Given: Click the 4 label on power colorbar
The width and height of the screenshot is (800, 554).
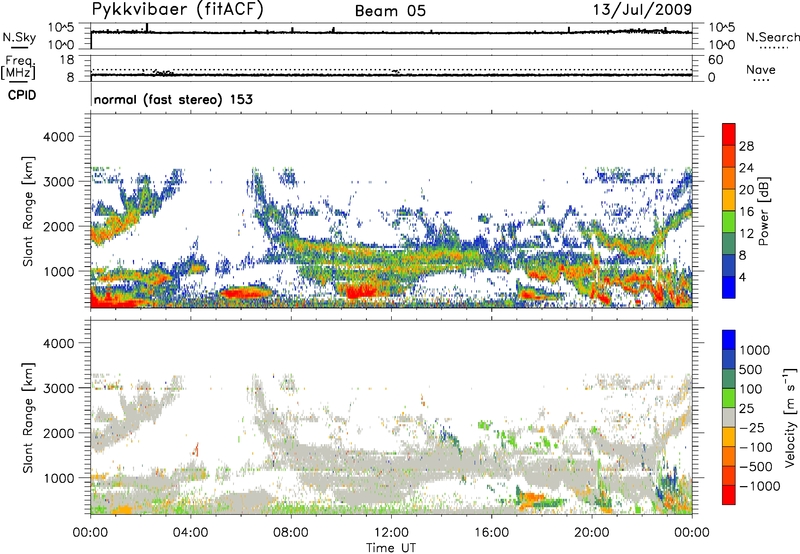Looking at the screenshot, I should click(743, 277).
